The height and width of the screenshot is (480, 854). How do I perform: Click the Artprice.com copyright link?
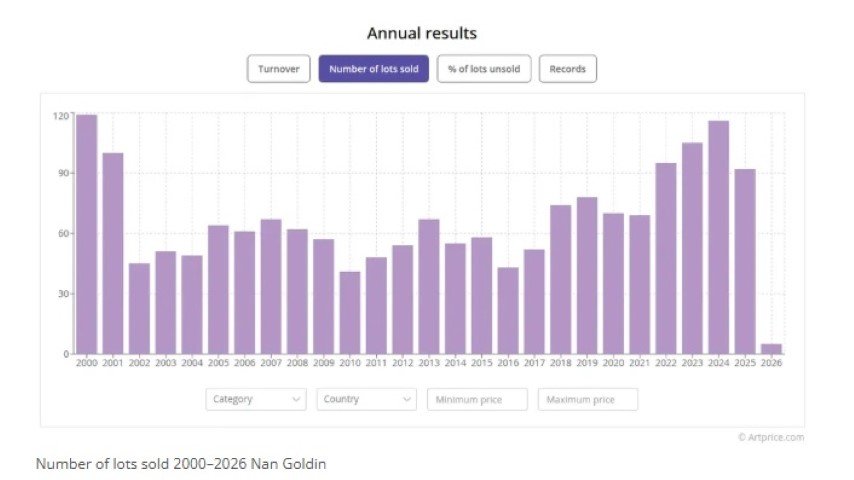pyautogui.click(x=771, y=437)
